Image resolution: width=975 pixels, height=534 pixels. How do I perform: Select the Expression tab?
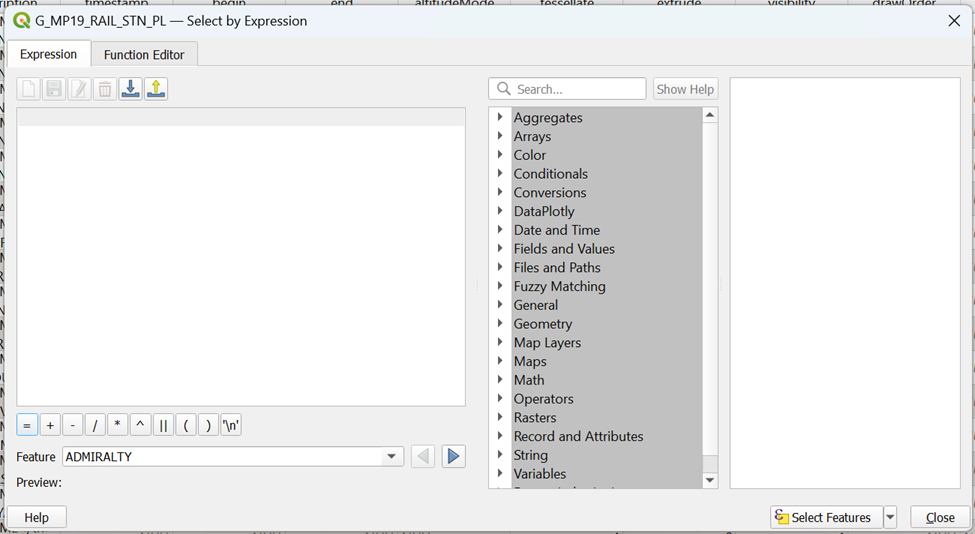pyautogui.click(x=48, y=54)
